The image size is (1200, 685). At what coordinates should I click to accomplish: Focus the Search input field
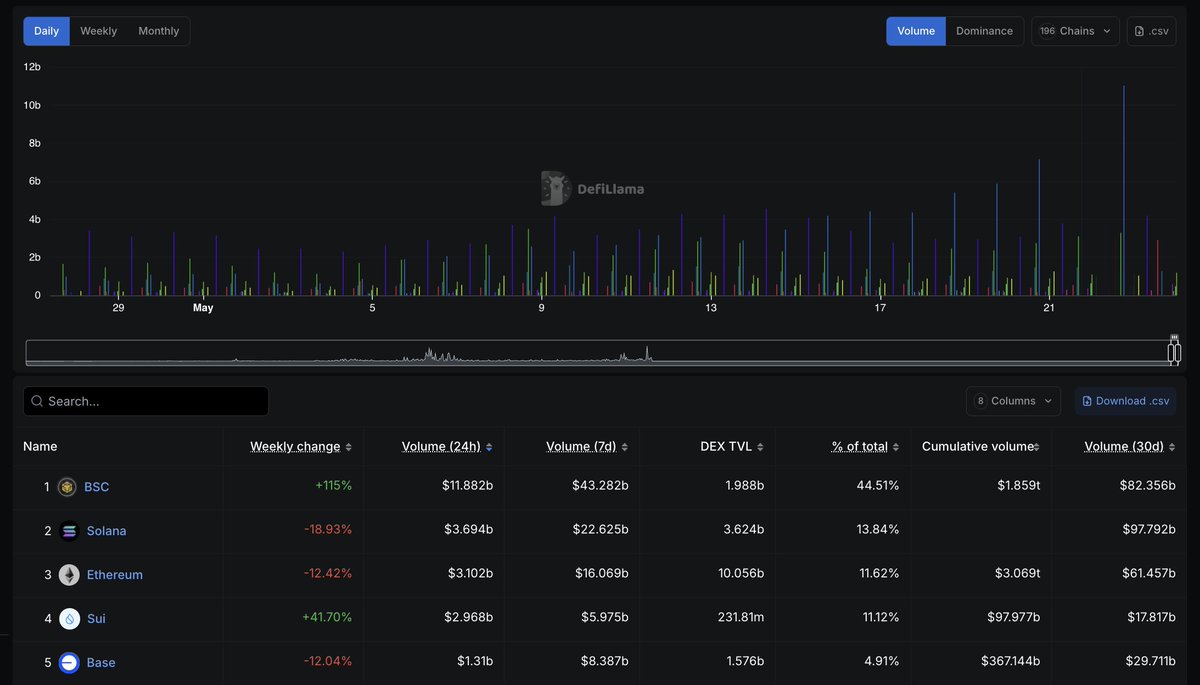tap(146, 401)
